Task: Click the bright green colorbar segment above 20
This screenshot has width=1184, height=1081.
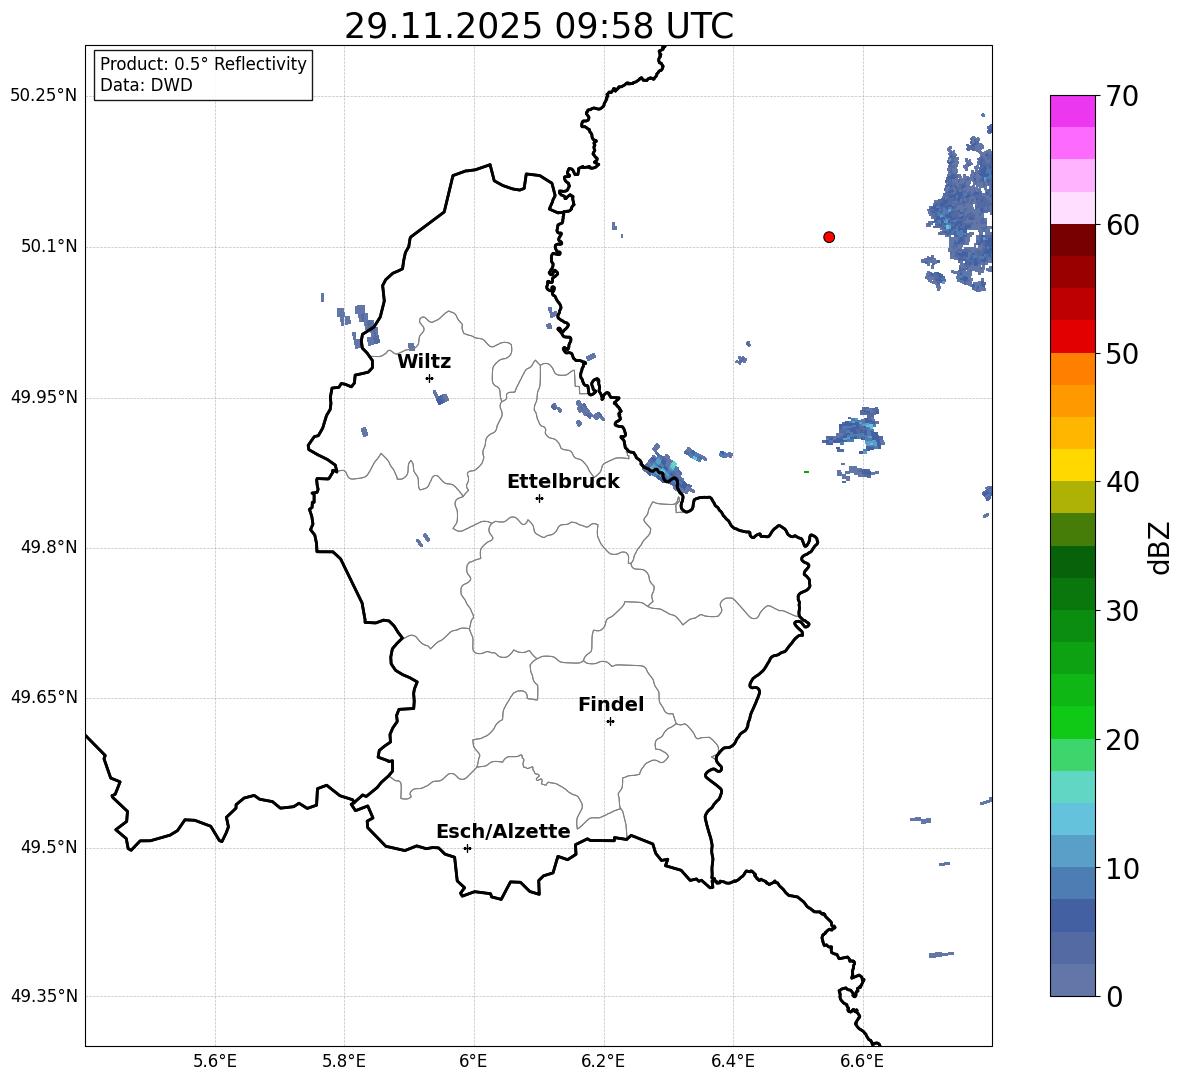Action: 1073,722
